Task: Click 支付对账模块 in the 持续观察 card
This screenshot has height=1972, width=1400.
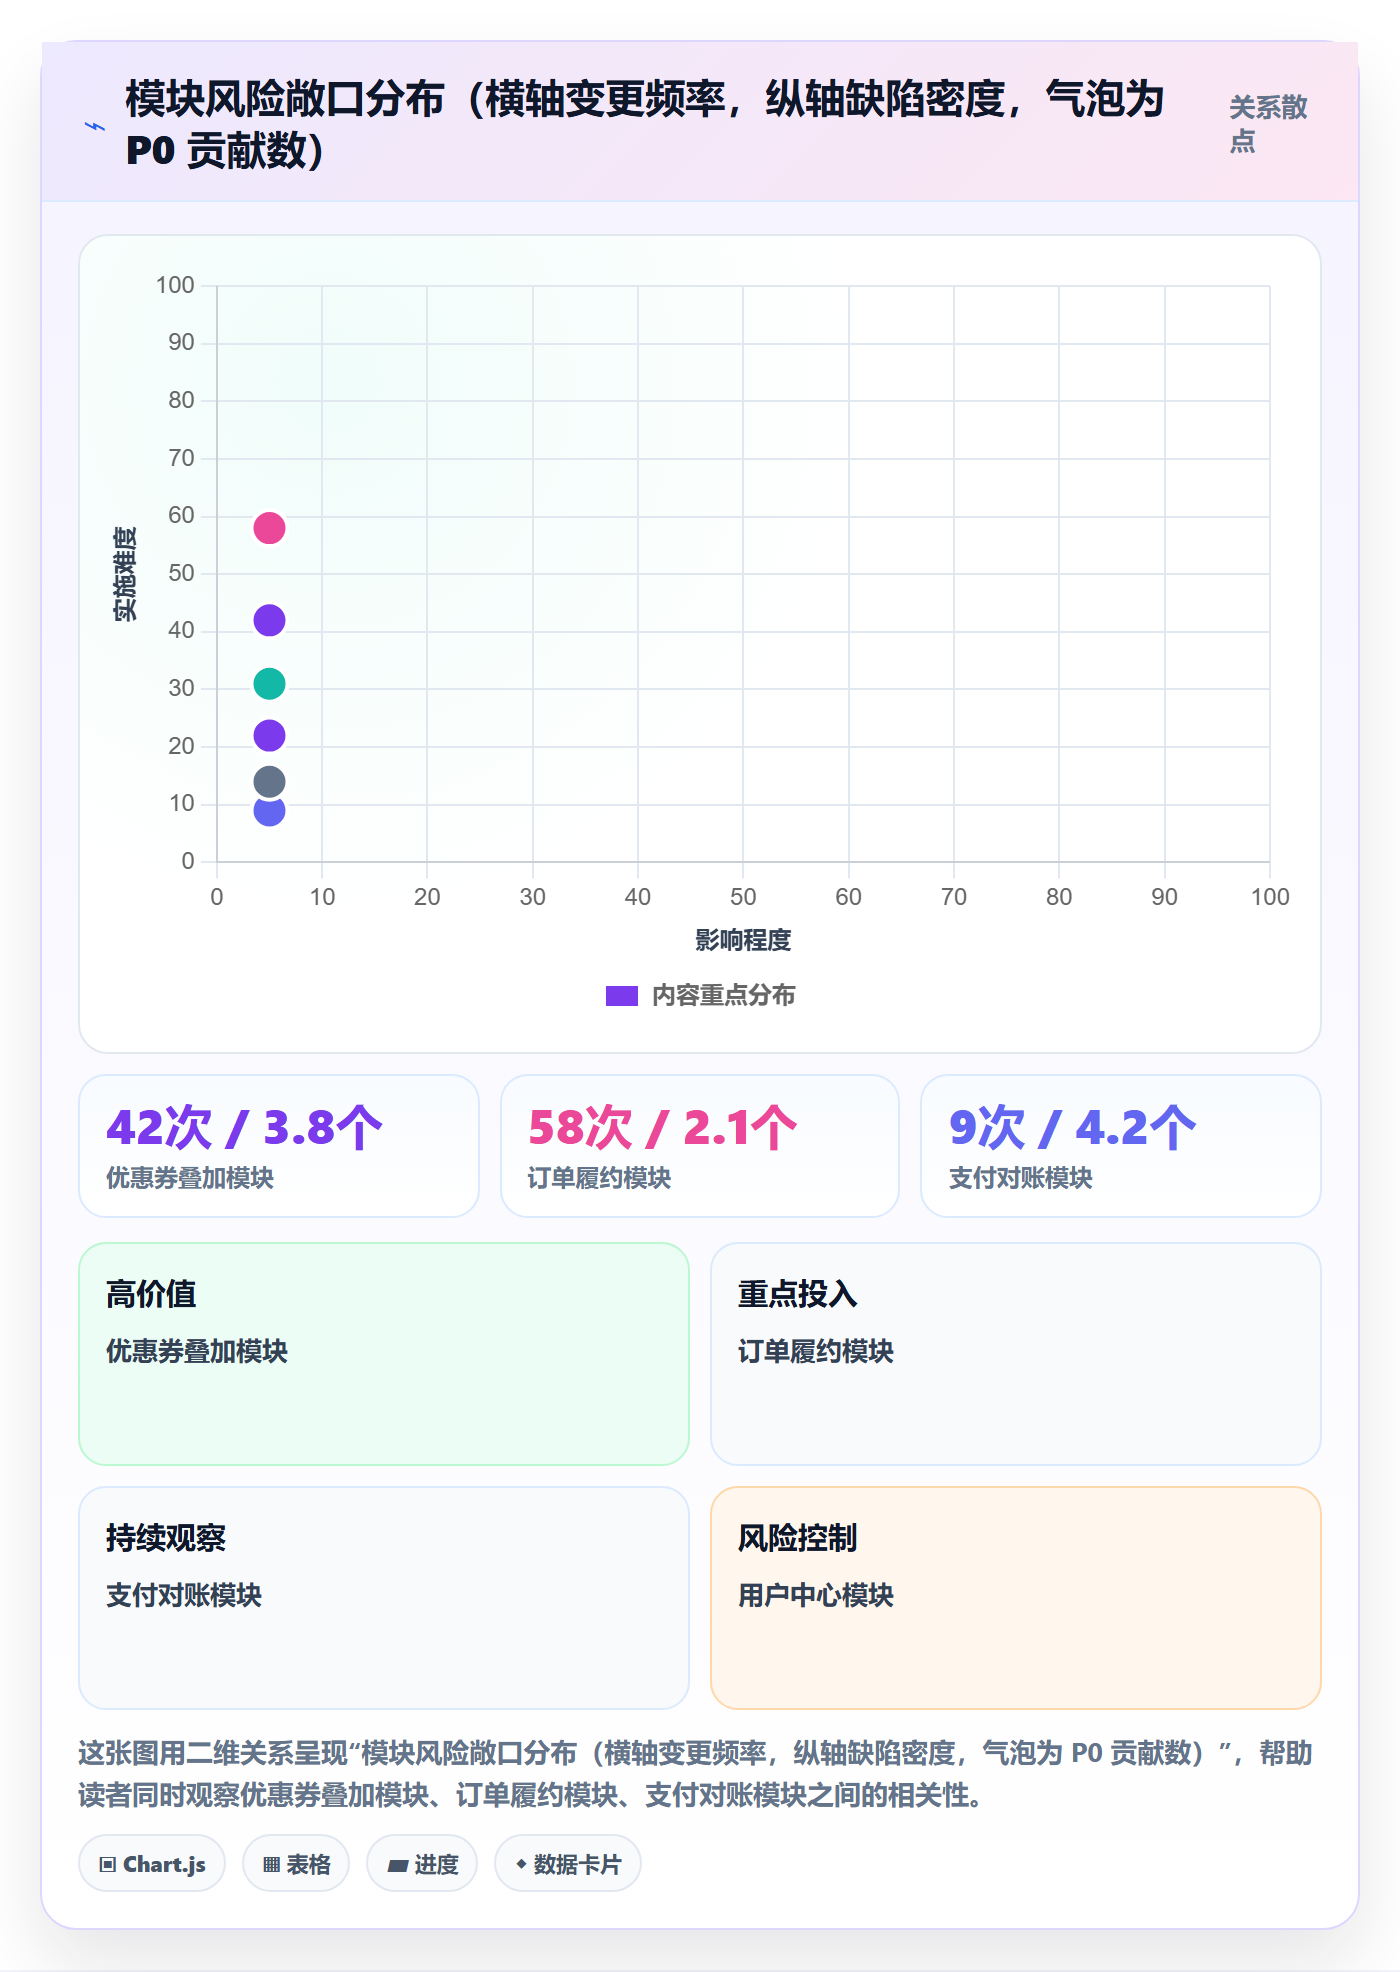Action: (x=184, y=1595)
